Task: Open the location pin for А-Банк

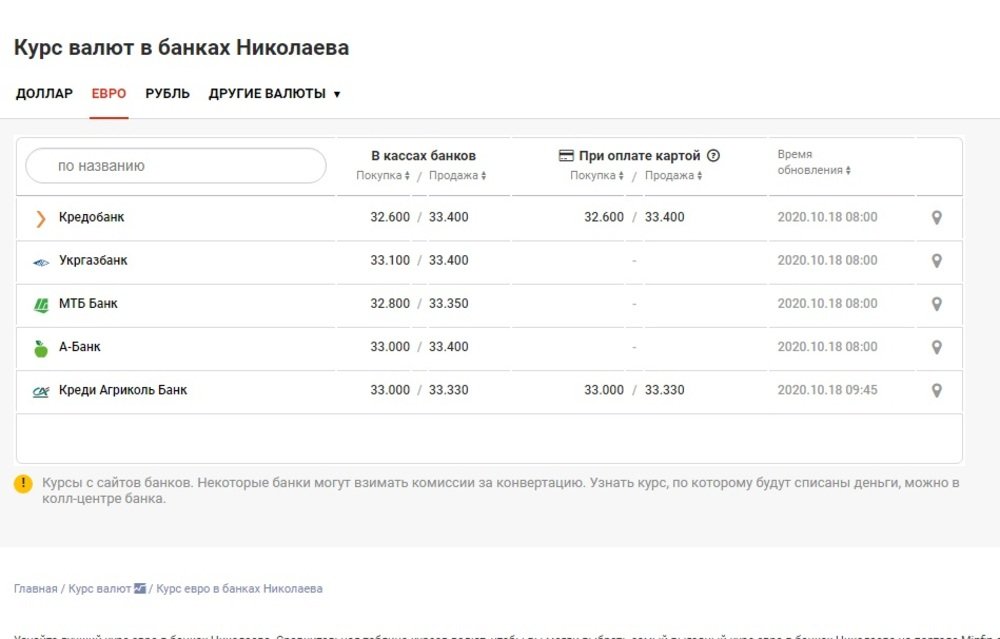Action: 936,348
